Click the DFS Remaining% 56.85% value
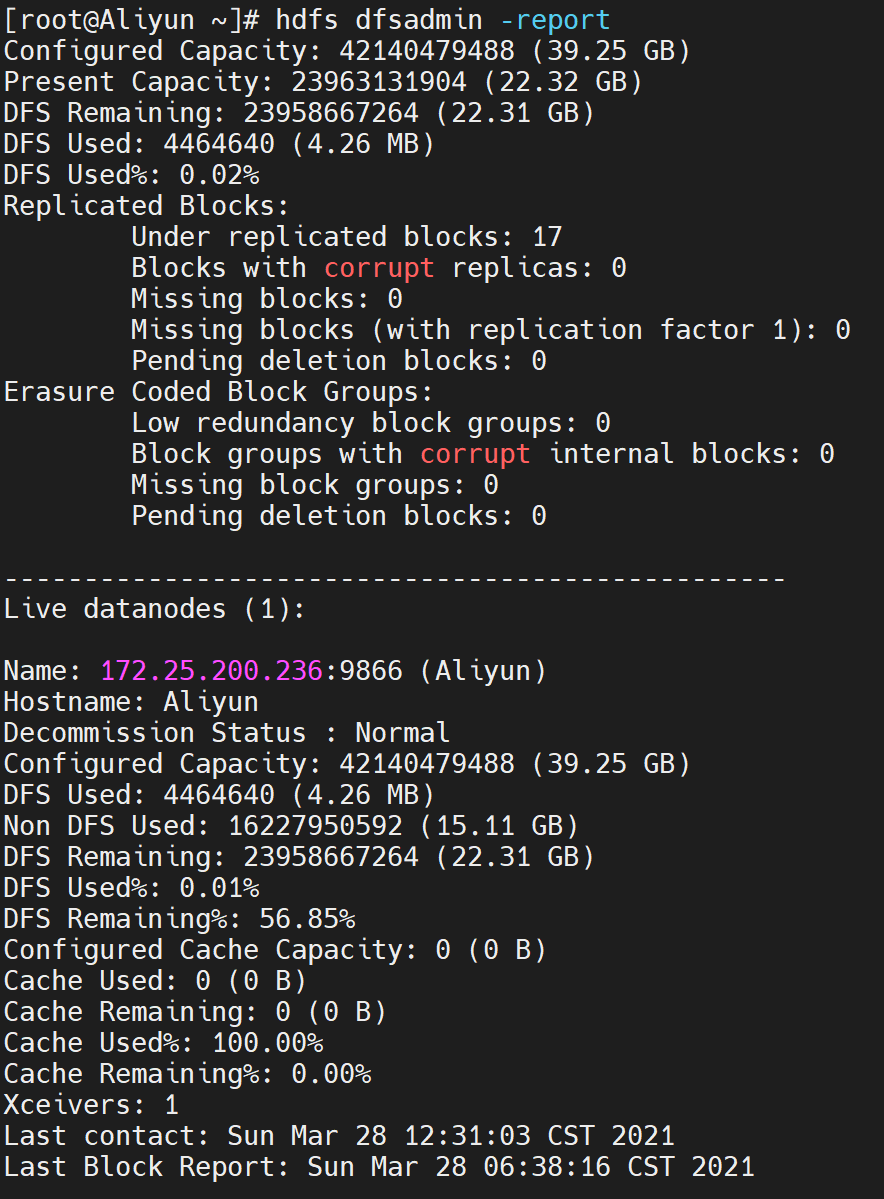 pyautogui.click(x=307, y=918)
